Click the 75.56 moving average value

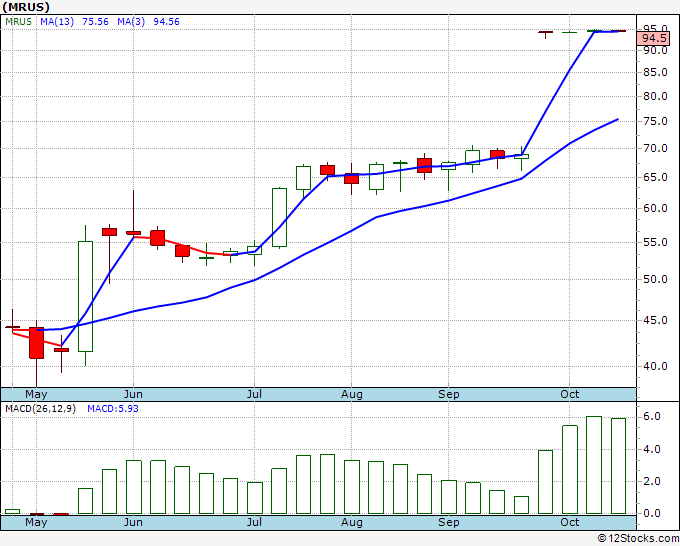(x=95, y=22)
